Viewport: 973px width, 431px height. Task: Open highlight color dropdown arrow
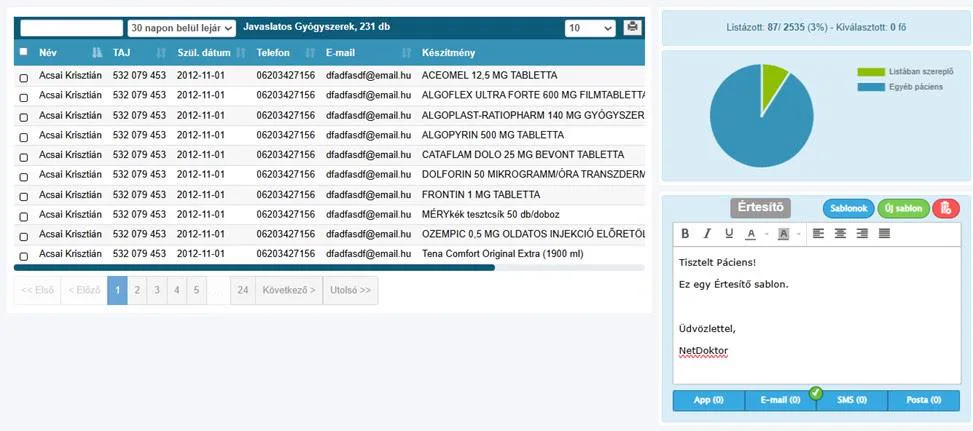798,234
